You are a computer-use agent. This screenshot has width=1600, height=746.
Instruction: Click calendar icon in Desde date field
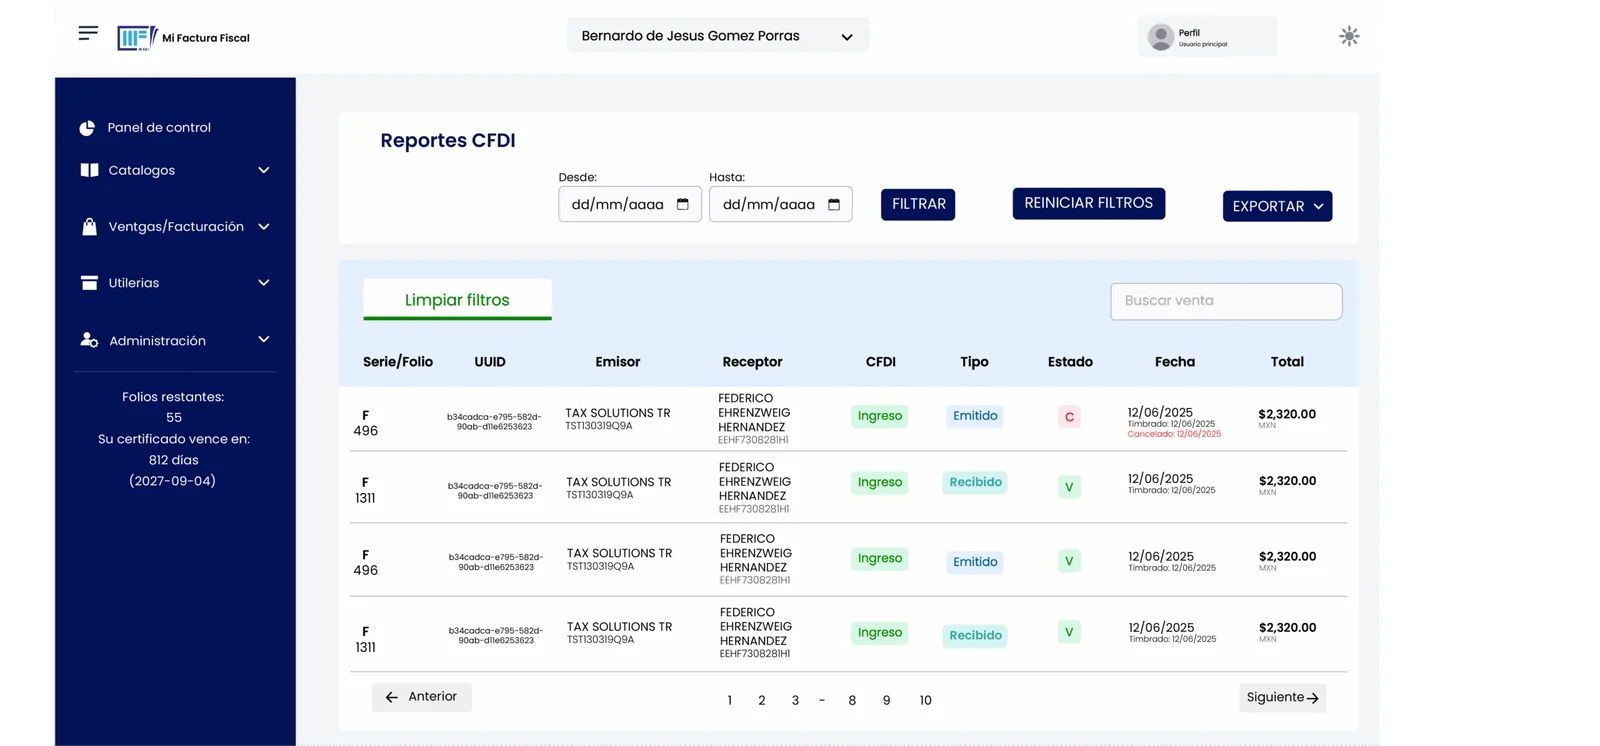coord(683,204)
